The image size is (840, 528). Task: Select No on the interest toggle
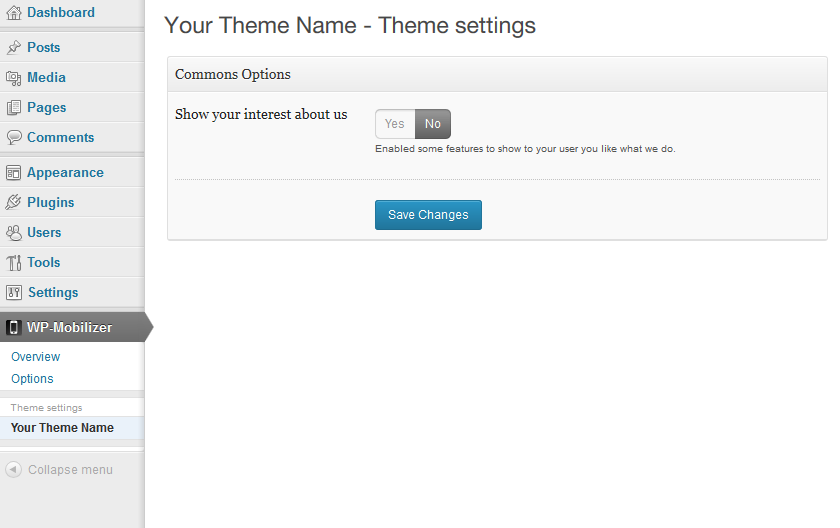pos(433,124)
